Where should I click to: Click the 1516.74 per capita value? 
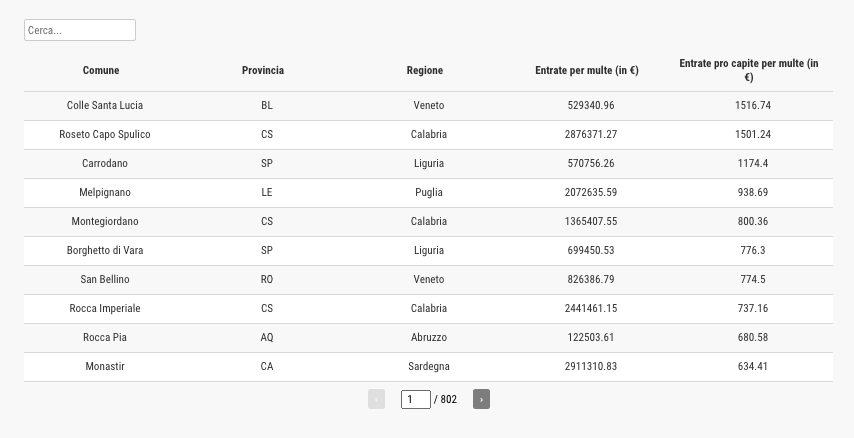(752, 105)
